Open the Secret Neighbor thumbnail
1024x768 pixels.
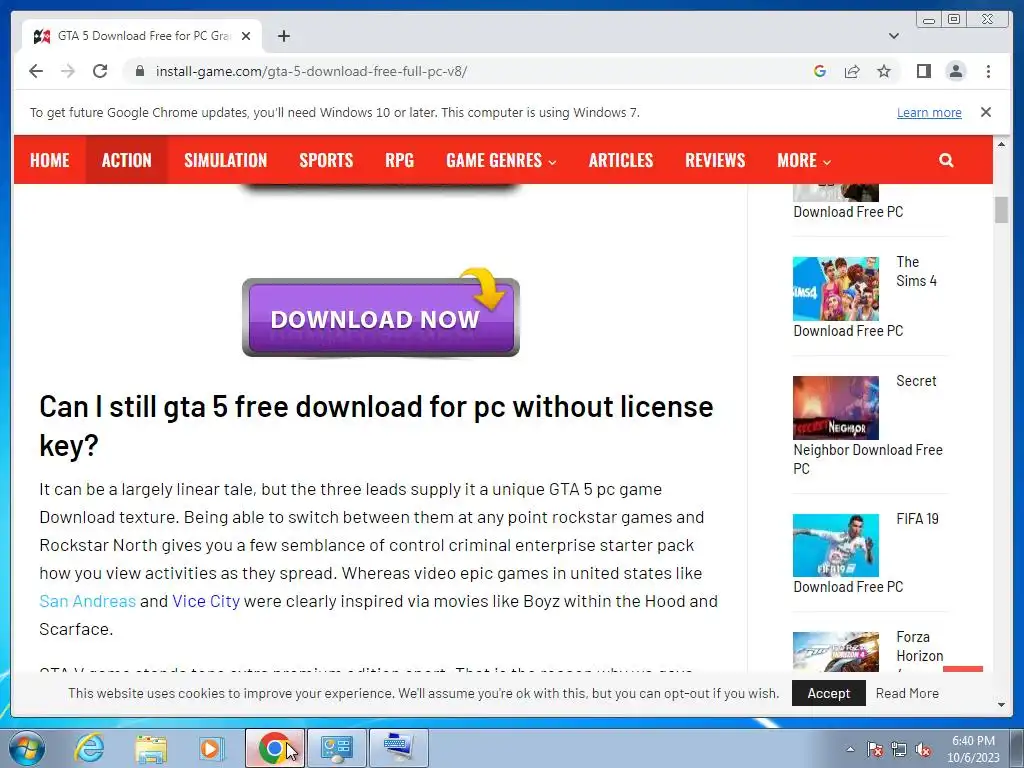pos(836,408)
